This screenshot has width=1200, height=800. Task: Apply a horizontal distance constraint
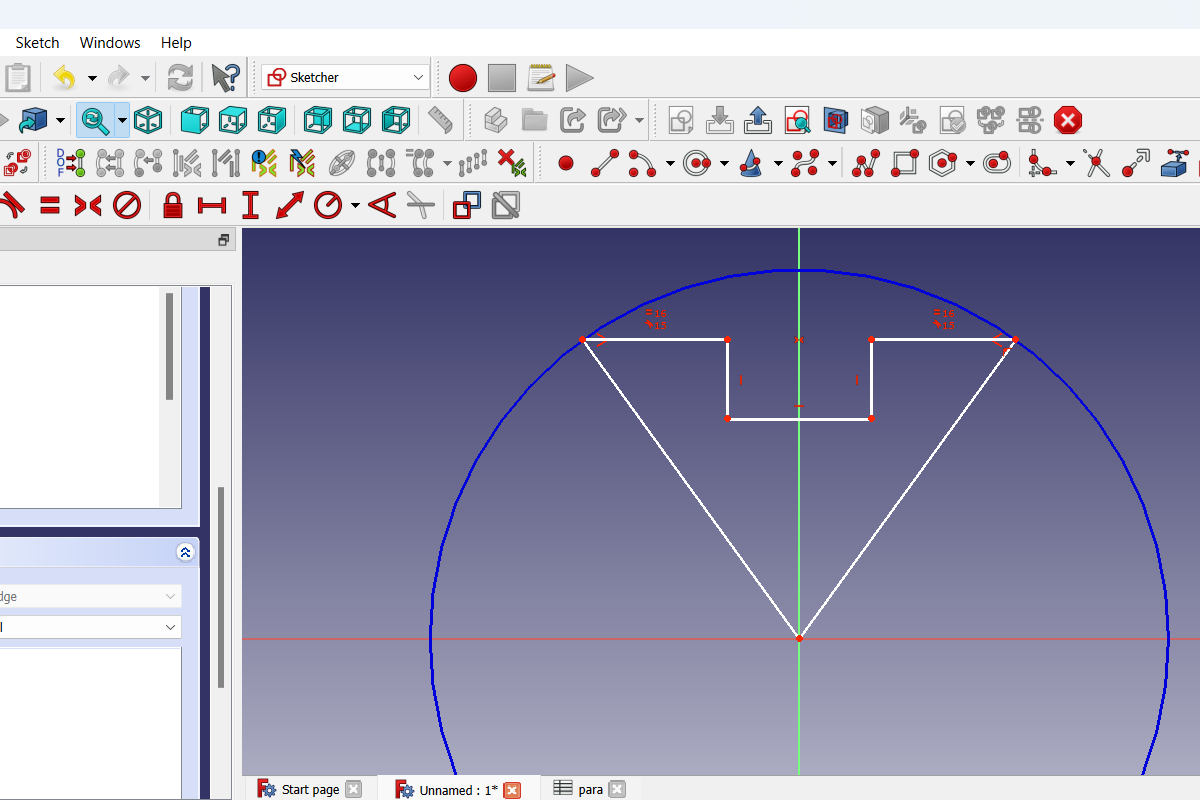(x=211, y=205)
